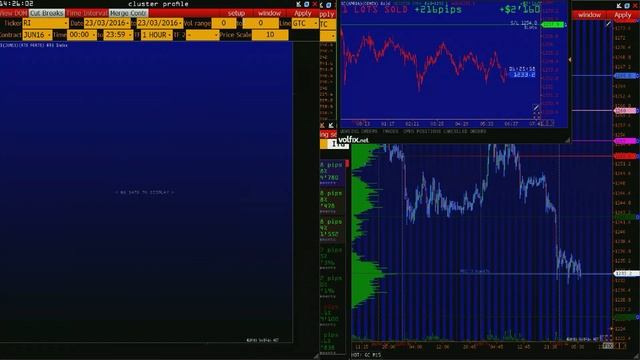Open the Ticker dropdown showing RI
640x360 pixels.
[x=45, y=23]
